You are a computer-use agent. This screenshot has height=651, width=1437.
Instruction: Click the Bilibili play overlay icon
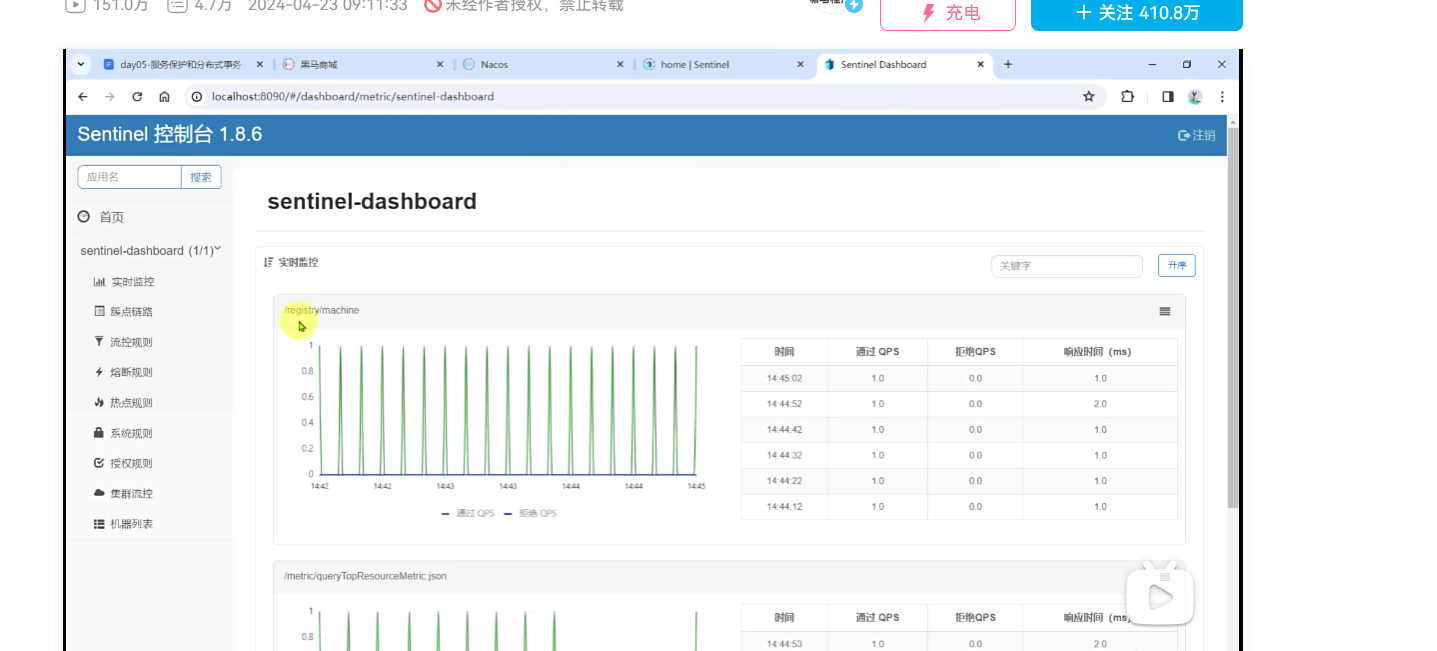coord(1160,596)
